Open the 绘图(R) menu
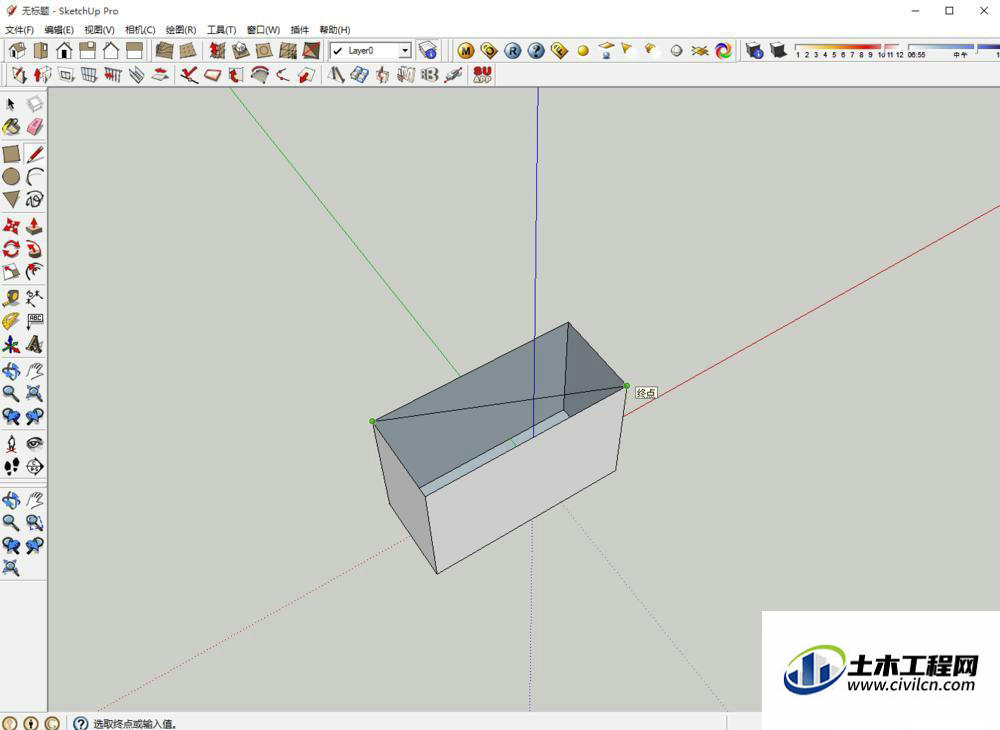Image resolution: width=1000 pixels, height=730 pixels. [180, 30]
